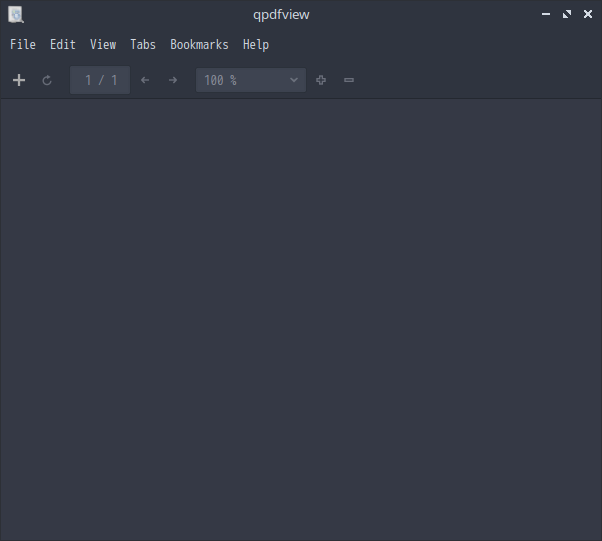The width and height of the screenshot is (602, 541).
Task: Open the 100 % zoom level dropdown
Action: tap(251, 80)
